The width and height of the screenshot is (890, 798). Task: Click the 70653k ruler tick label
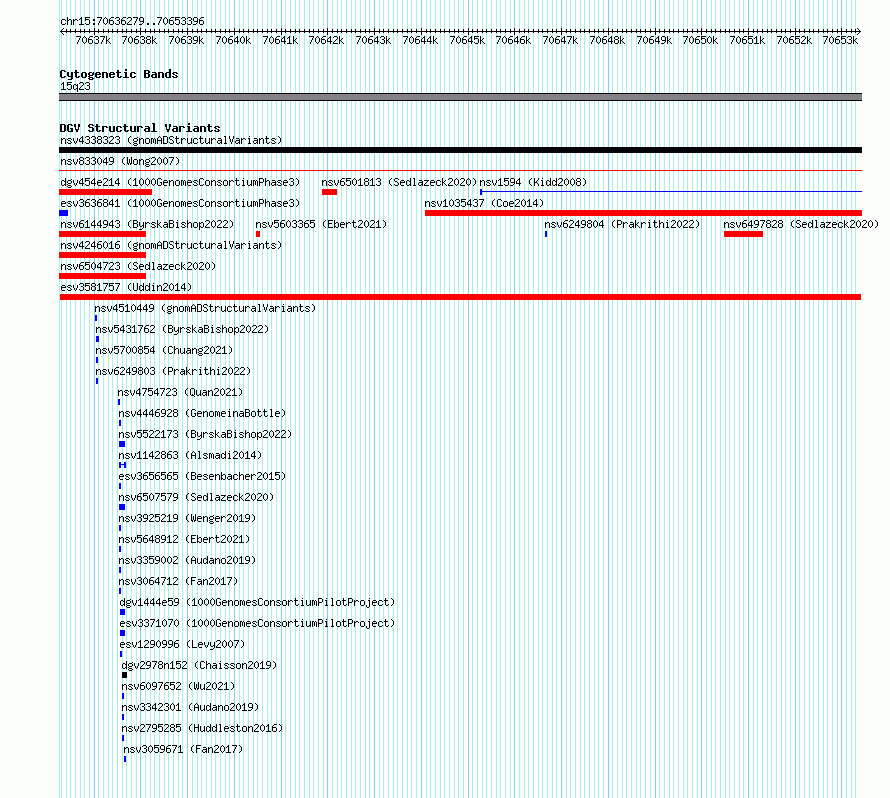[840, 40]
